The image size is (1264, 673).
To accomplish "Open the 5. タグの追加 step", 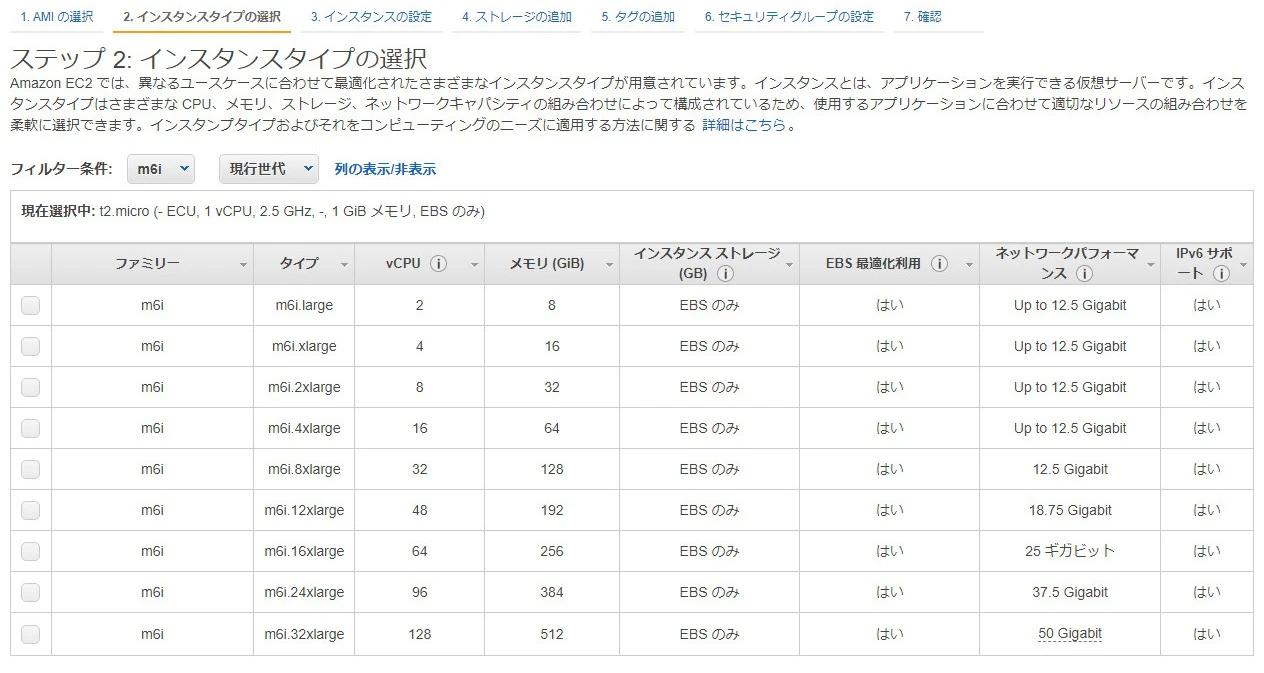I will point(638,17).
